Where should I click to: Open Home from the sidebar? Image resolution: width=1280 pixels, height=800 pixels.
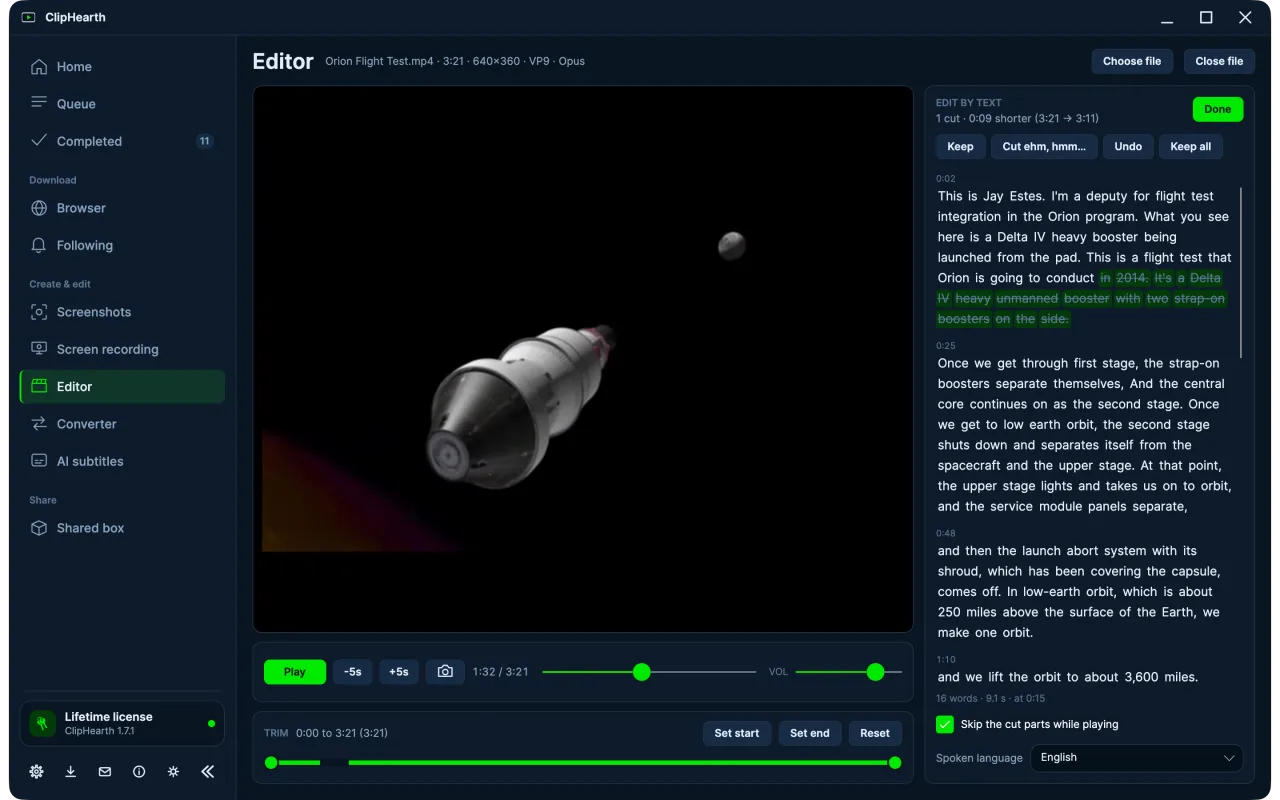coord(122,67)
